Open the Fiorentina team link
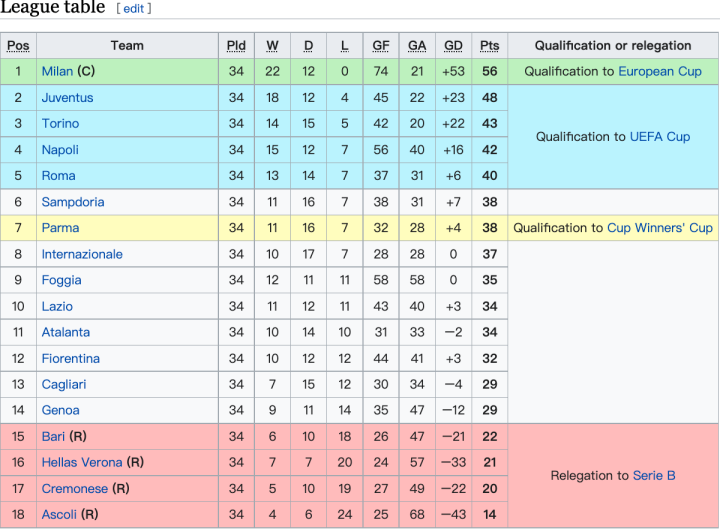 click(x=70, y=358)
